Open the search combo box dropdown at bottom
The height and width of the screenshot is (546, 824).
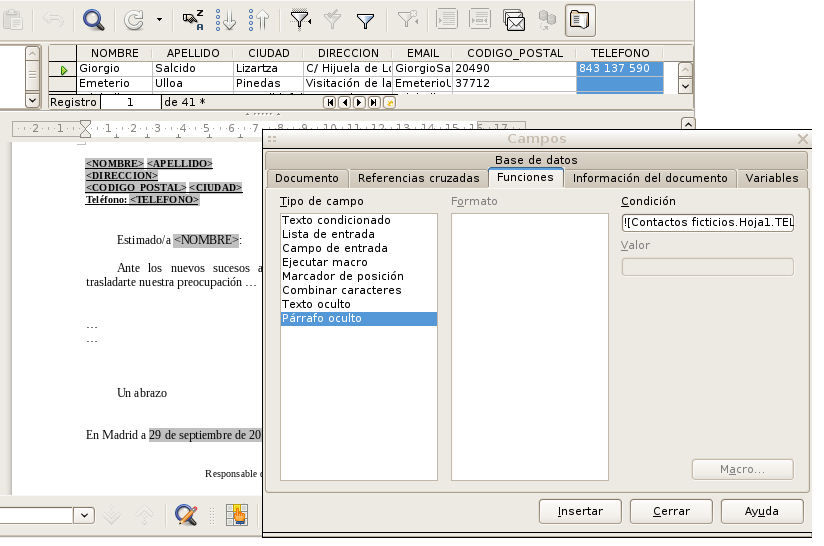pos(84,515)
